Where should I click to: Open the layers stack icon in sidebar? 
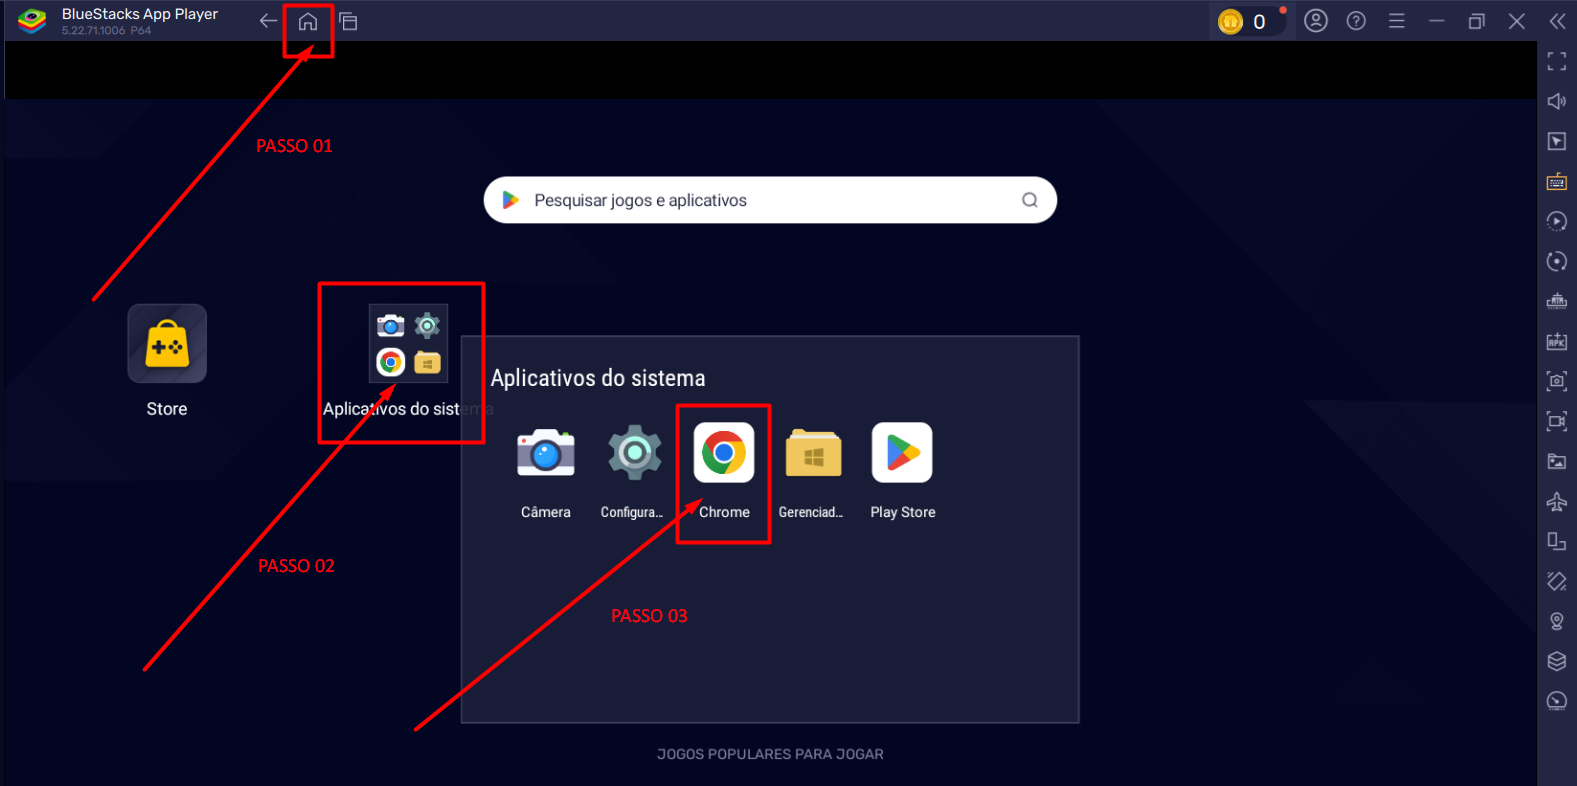point(1557,661)
